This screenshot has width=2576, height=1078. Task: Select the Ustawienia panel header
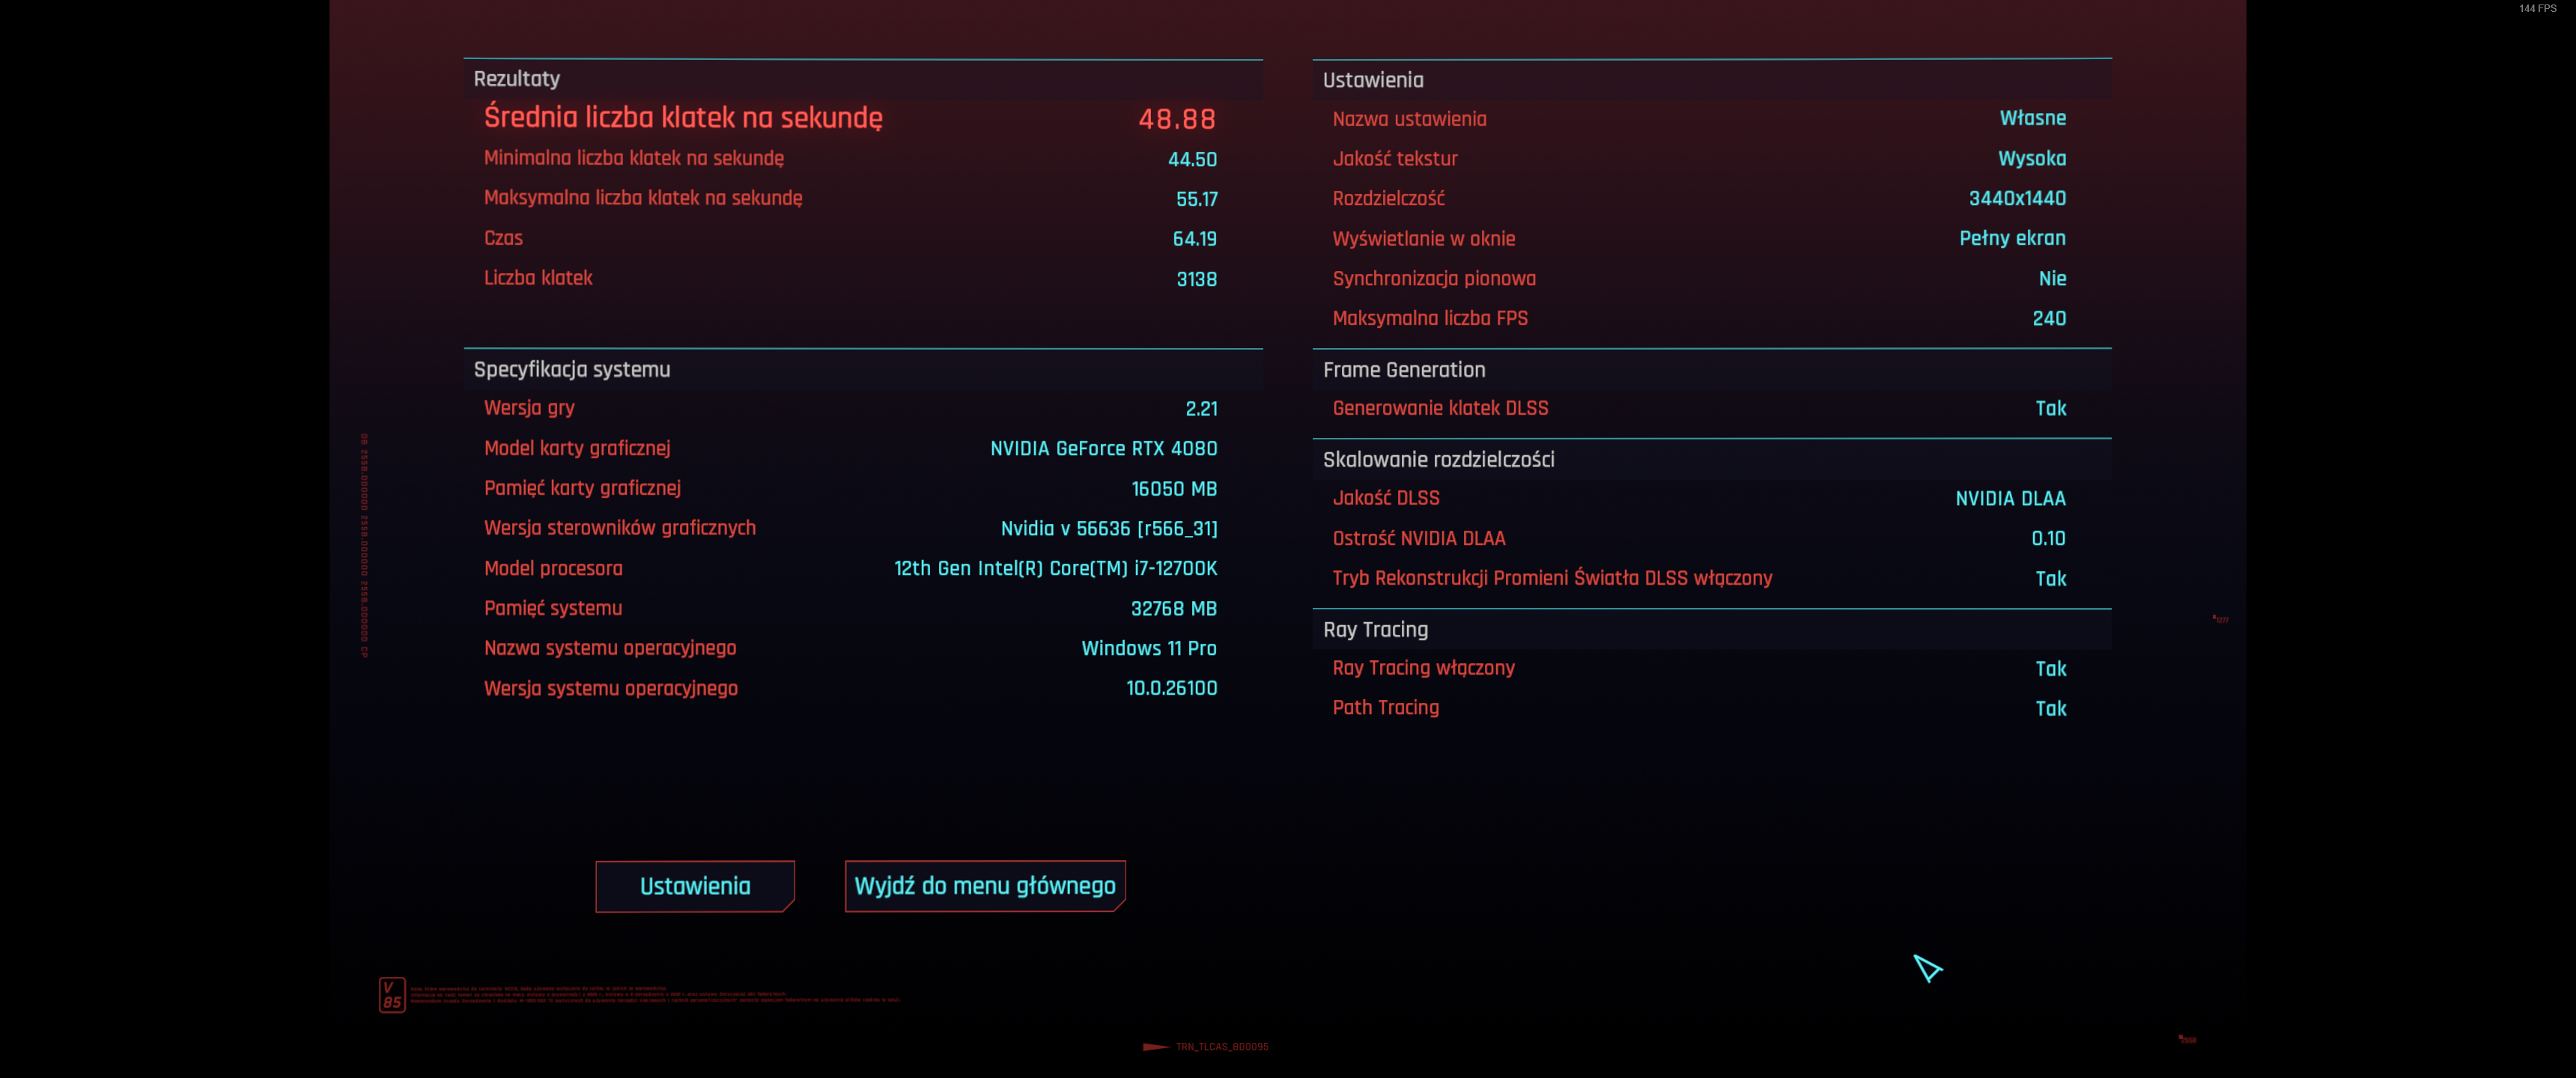[x=1373, y=80]
